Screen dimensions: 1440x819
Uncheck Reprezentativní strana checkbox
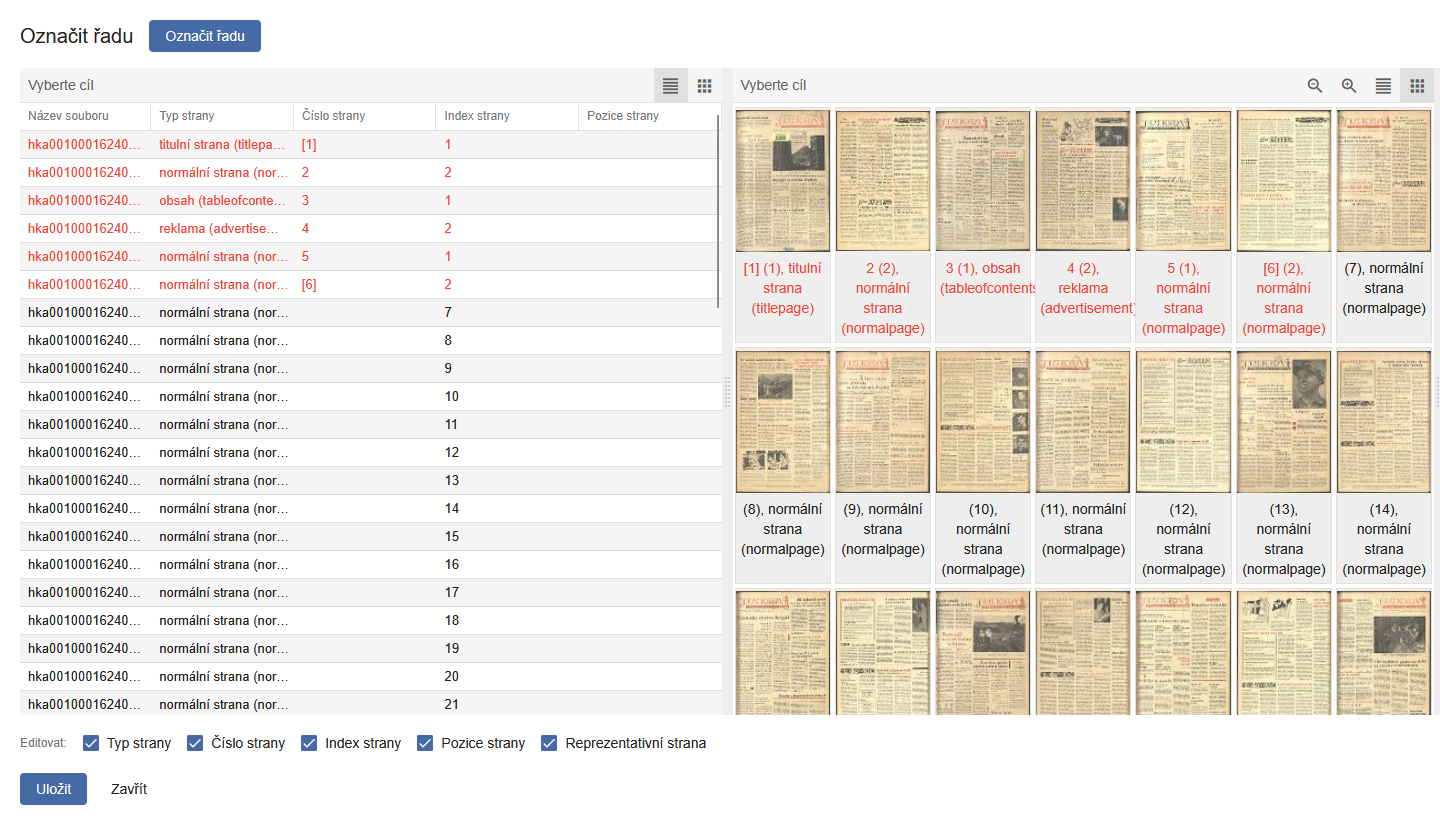tap(549, 743)
